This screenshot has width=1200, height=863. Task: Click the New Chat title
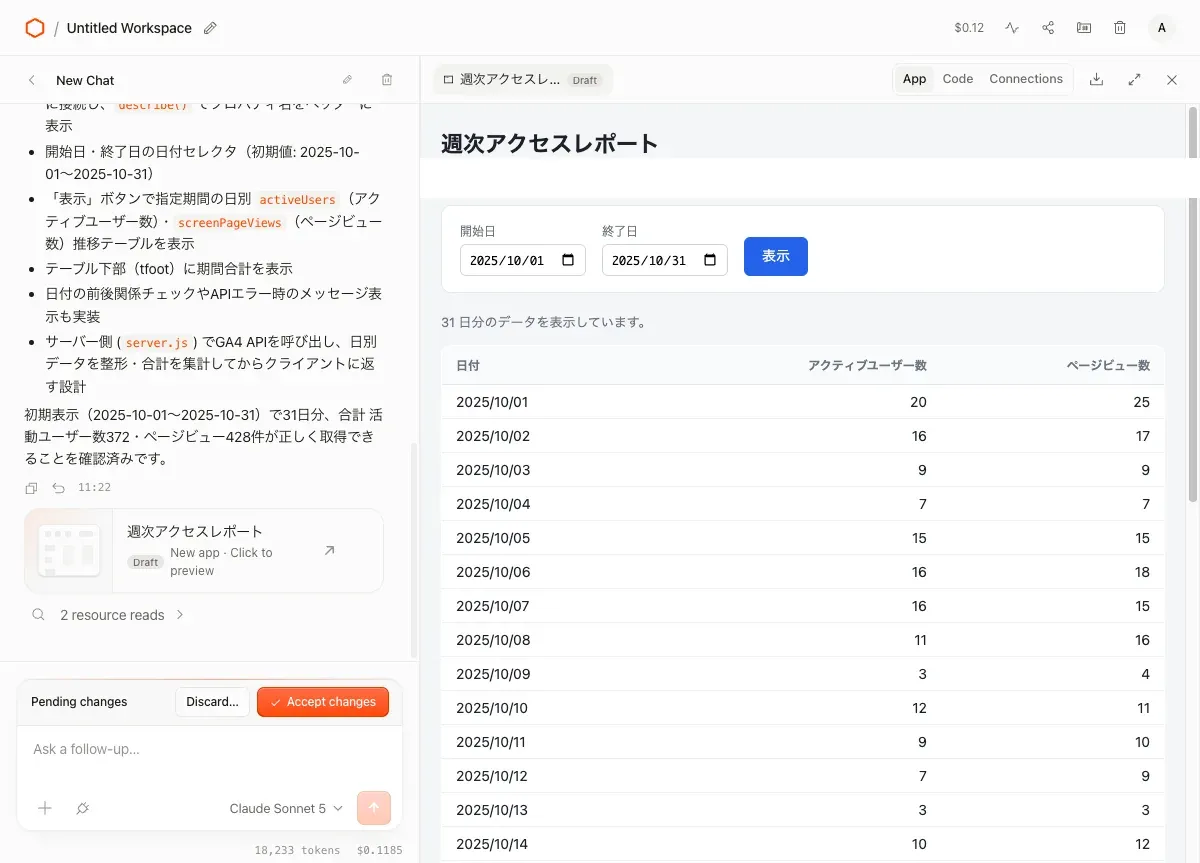pos(85,80)
